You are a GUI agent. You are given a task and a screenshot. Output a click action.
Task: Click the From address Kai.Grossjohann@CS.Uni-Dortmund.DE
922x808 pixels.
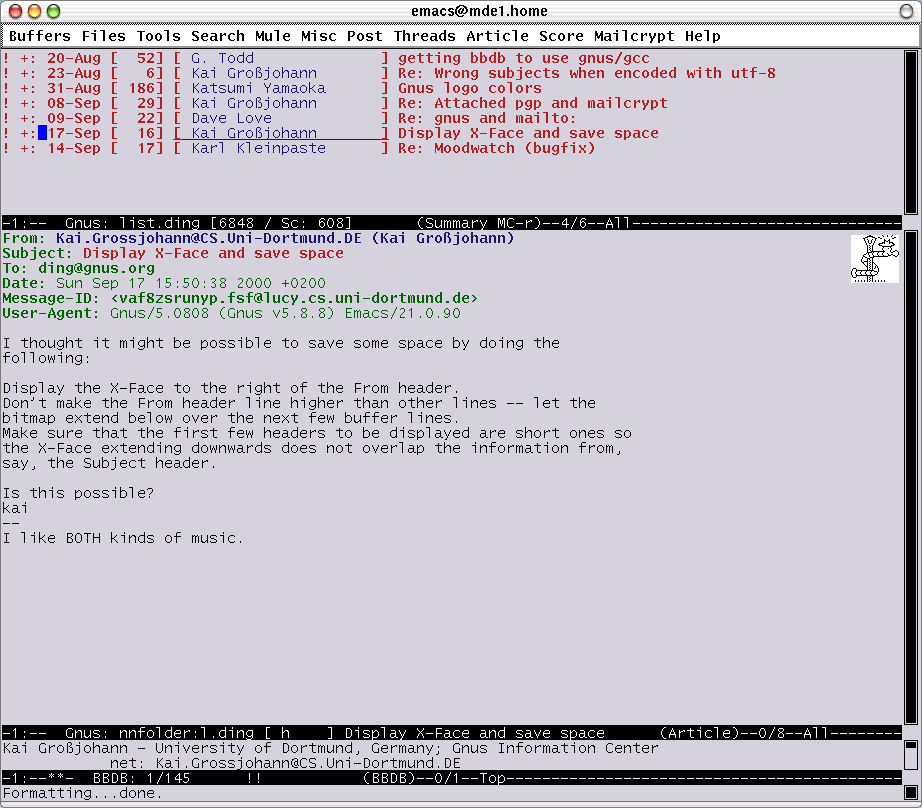(x=209, y=238)
